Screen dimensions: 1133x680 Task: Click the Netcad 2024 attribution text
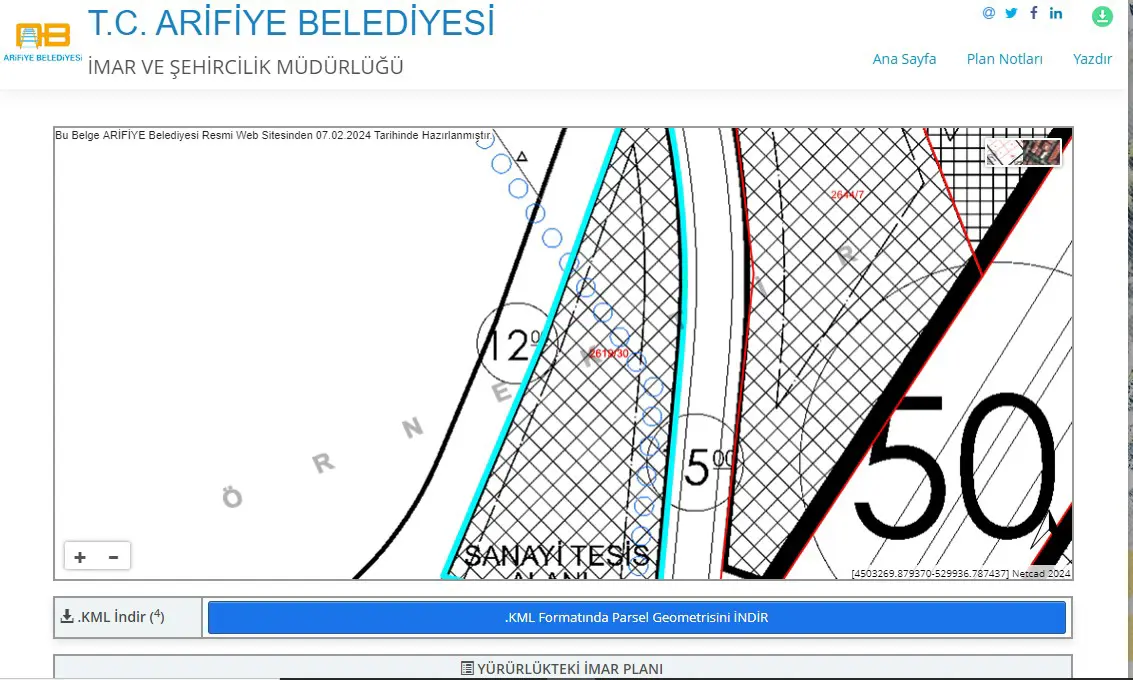pyautogui.click(x=1041, y=574)
